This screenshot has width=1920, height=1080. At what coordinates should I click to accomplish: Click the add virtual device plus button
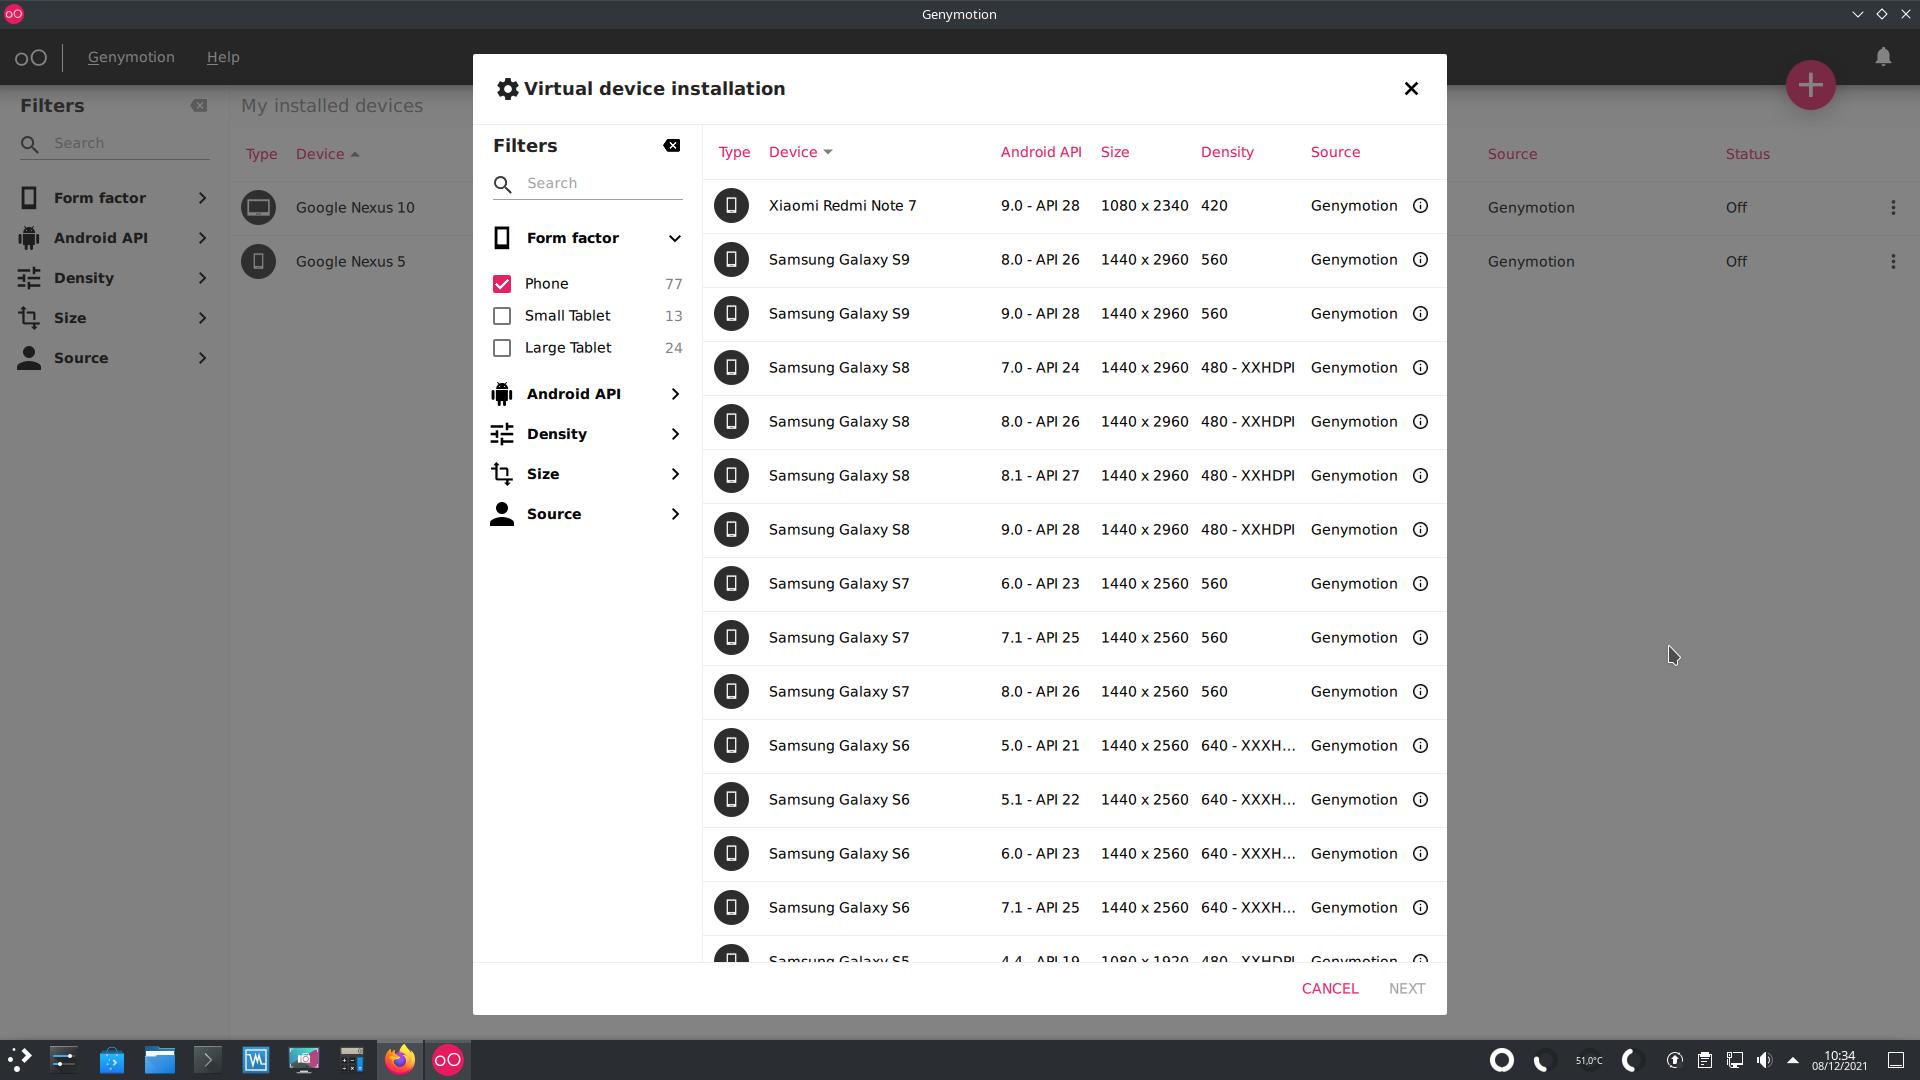coord(1810,85)
